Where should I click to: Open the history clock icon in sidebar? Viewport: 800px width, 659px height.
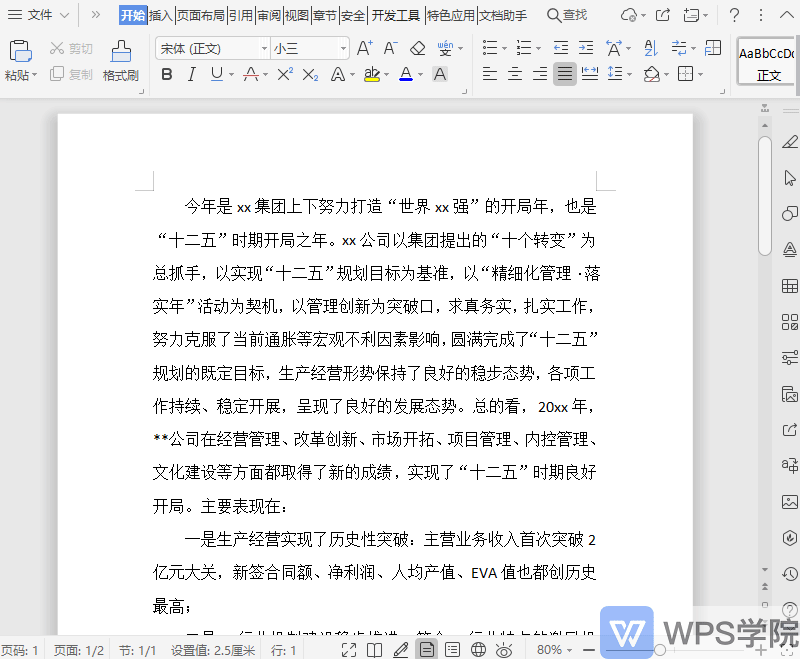point(790,574)
